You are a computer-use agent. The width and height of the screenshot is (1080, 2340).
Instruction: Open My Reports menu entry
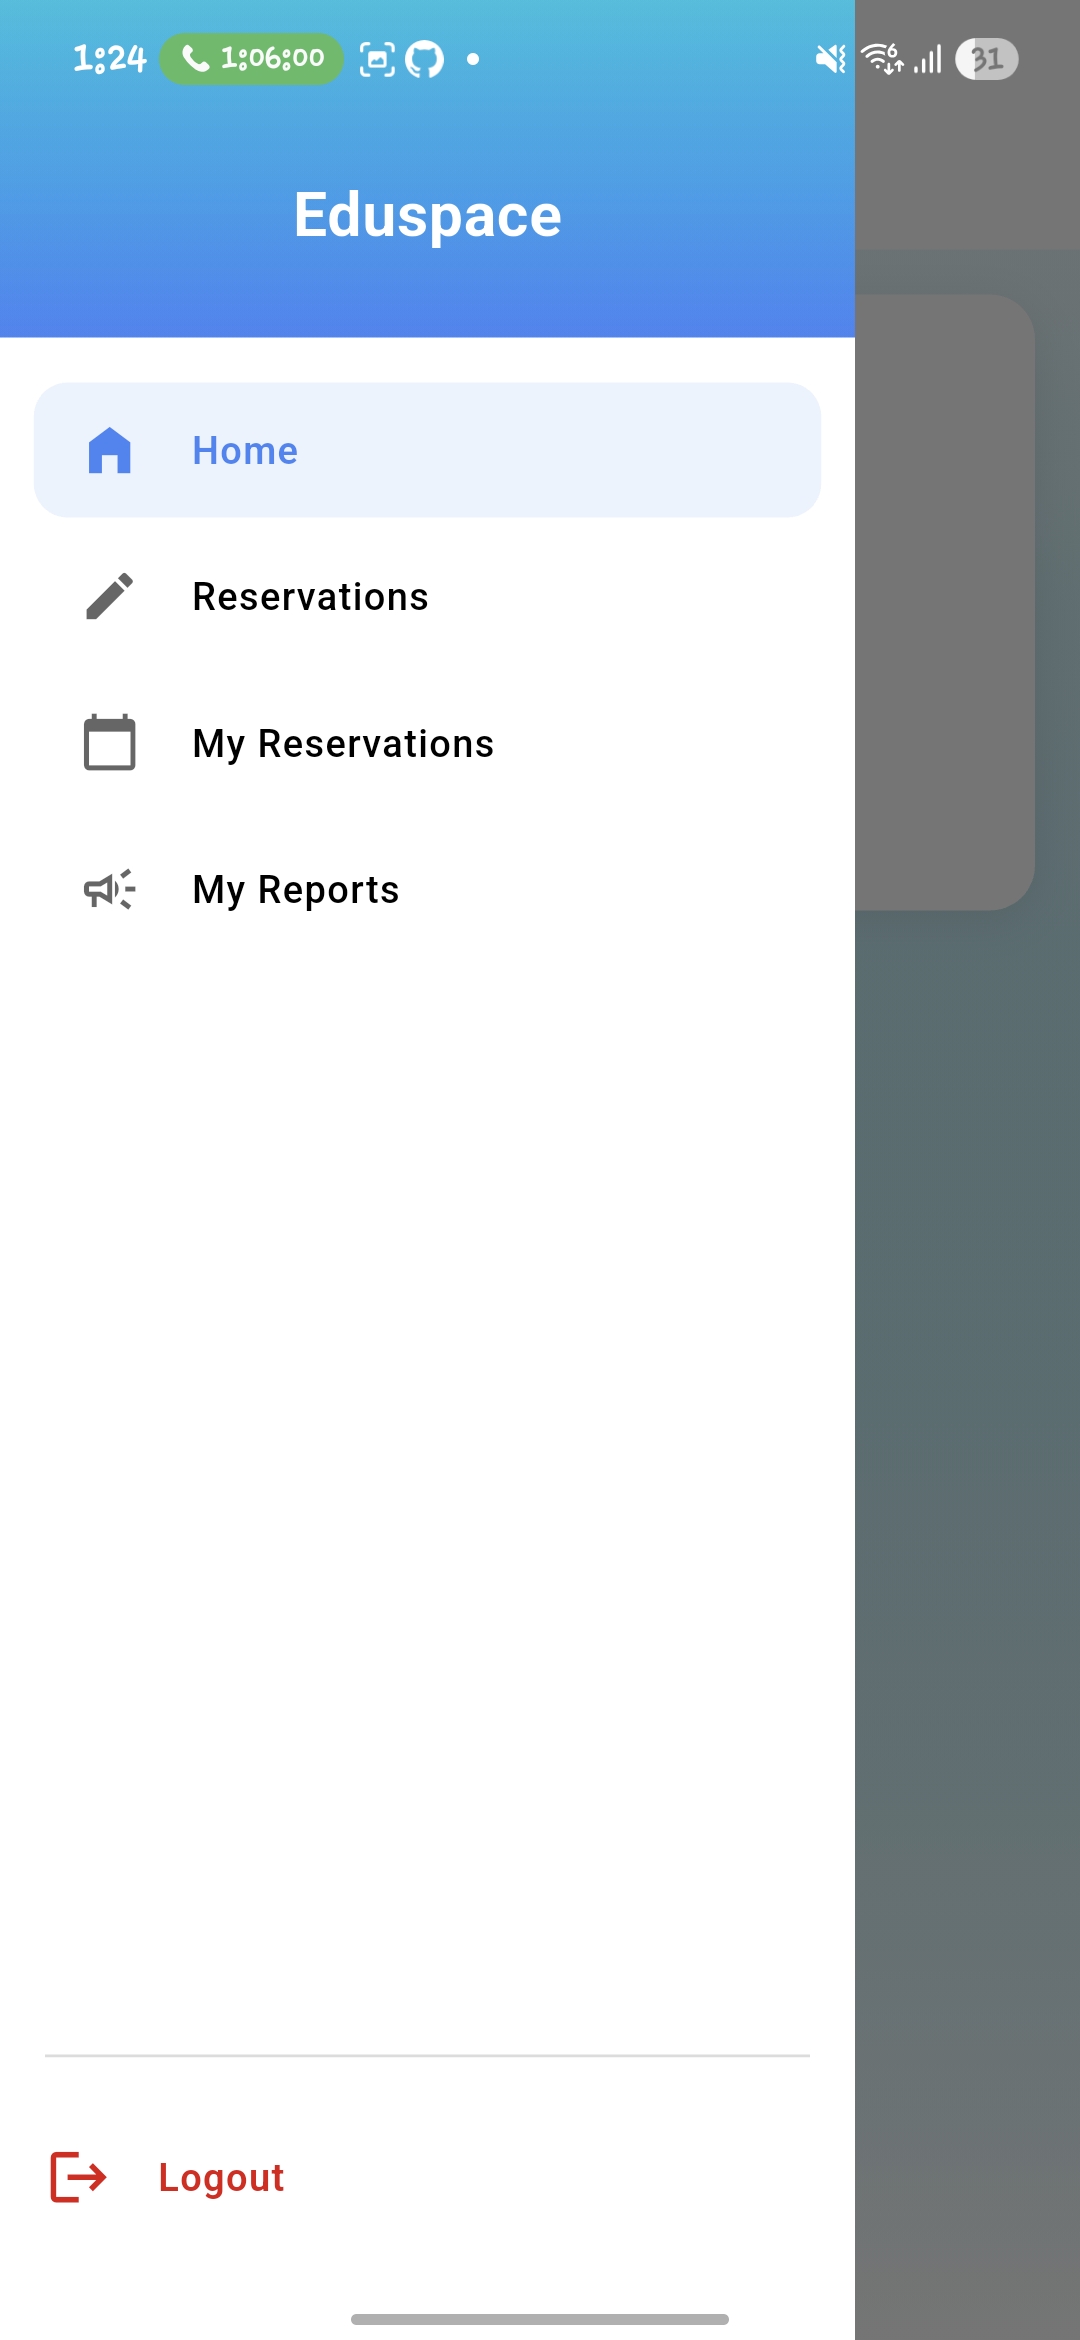tap(427, 889)
